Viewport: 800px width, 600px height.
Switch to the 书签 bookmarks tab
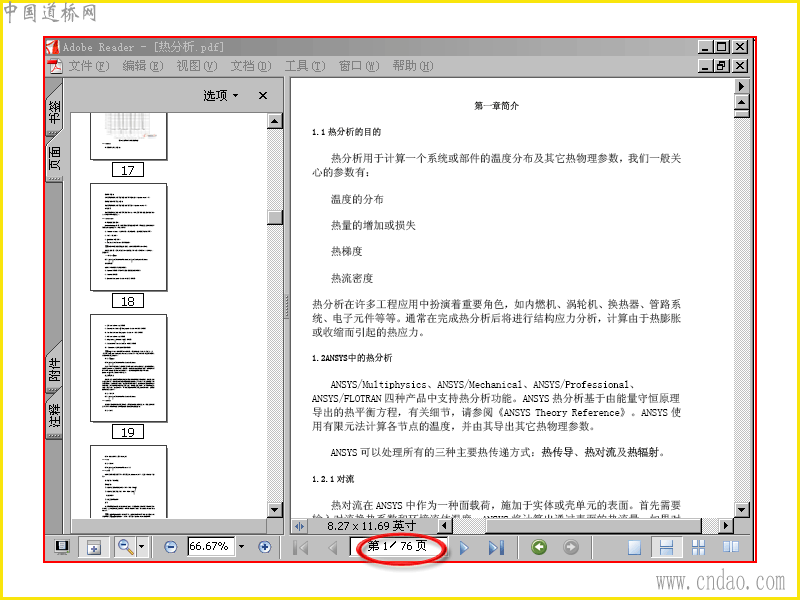pyautogui.click(x=54, y=110)
